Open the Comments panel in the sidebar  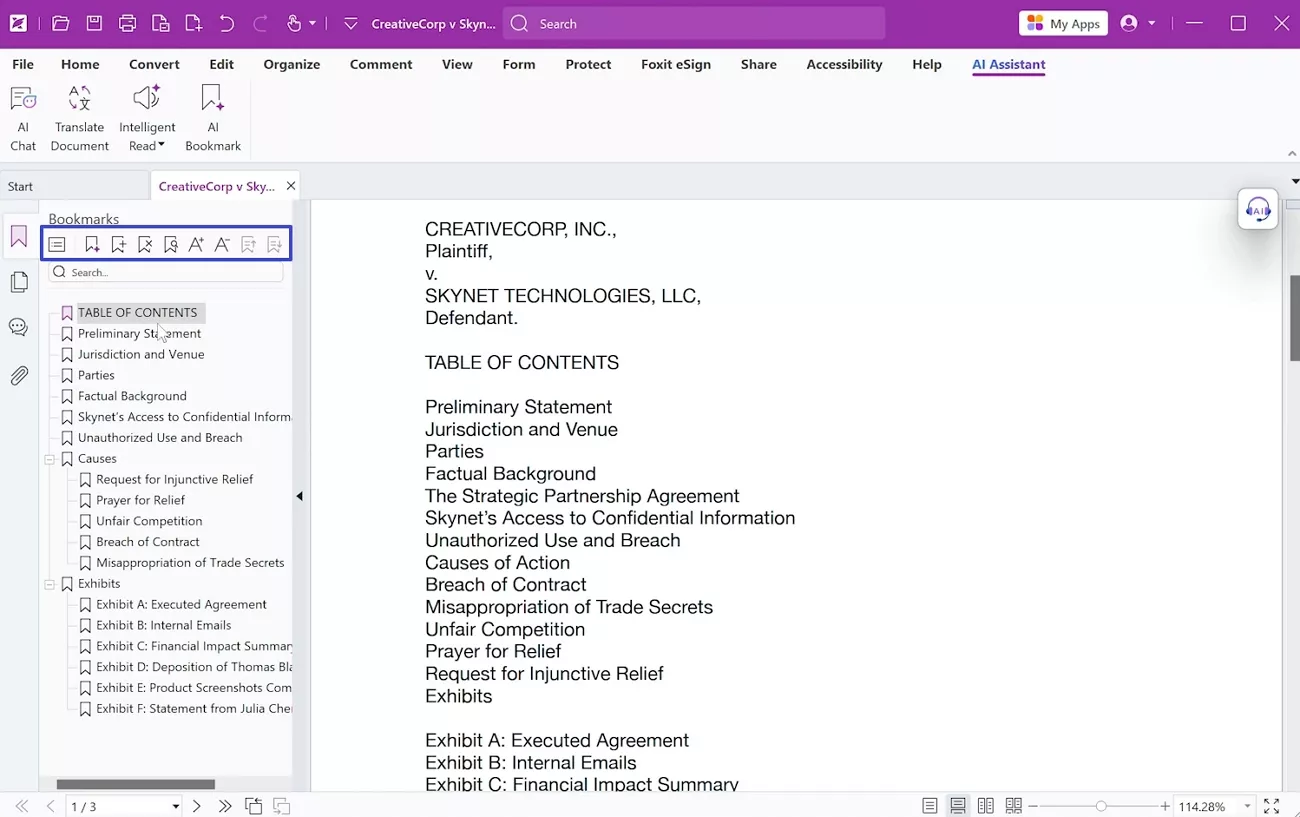18,327
